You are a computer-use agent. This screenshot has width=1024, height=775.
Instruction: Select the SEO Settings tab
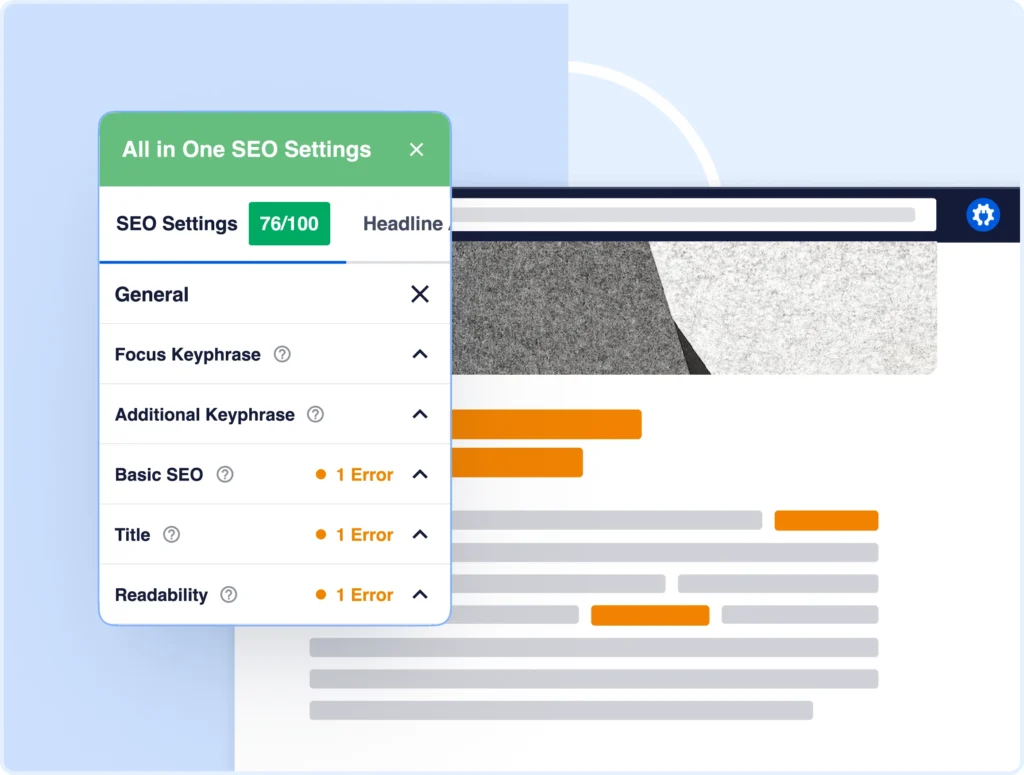(x=176, y=223)
